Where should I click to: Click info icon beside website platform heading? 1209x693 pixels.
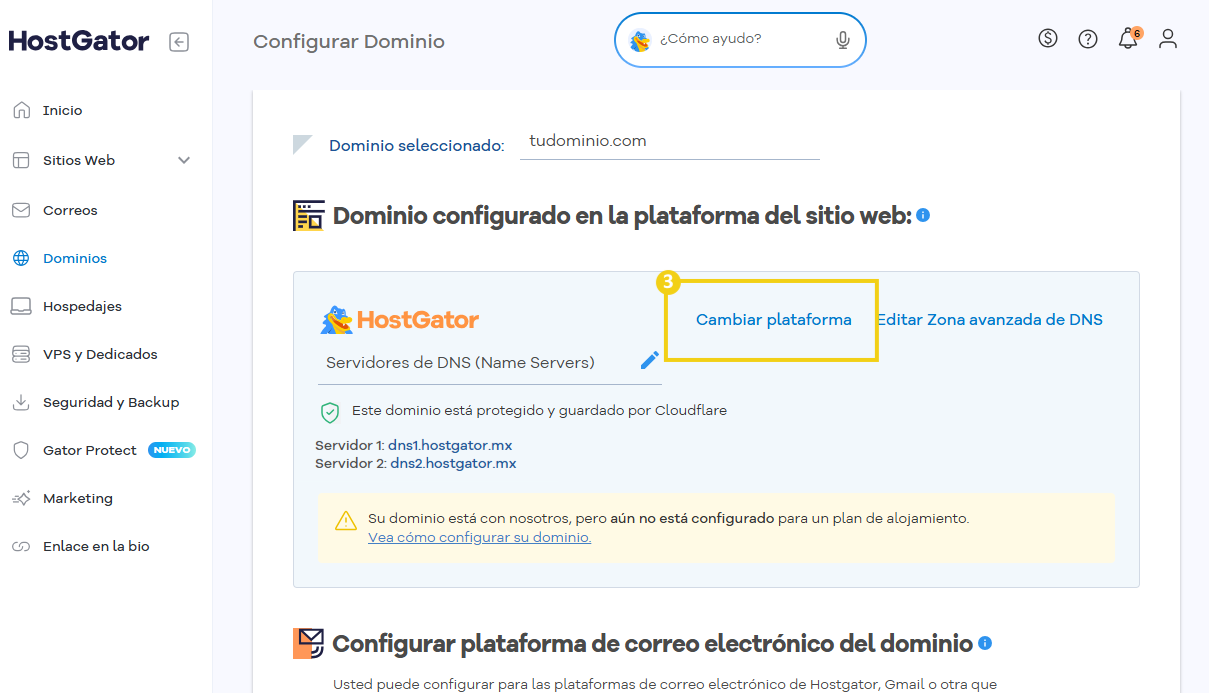pyautogui.click(x=923, y=215)
